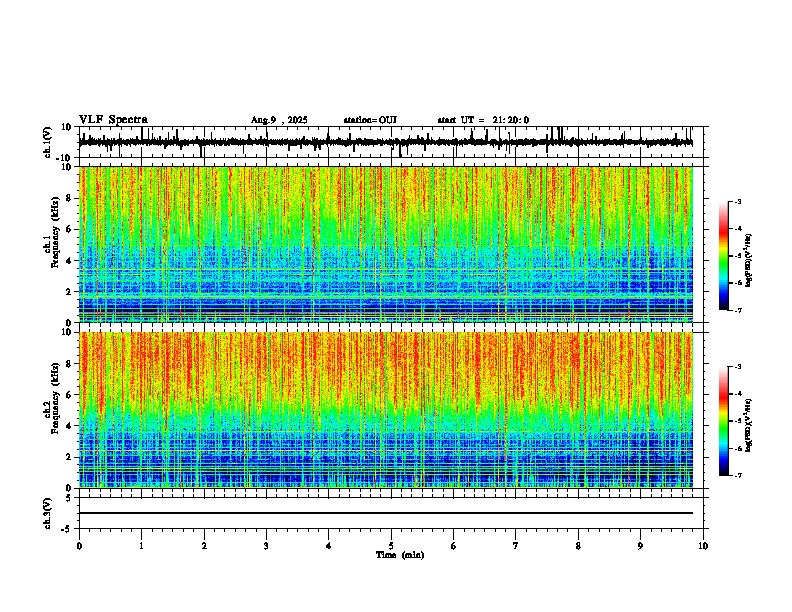The height and width of the screenshot is (612, 792).
Task: Click the ch.1 voltage waveform trace
Action: pos(385,142)
